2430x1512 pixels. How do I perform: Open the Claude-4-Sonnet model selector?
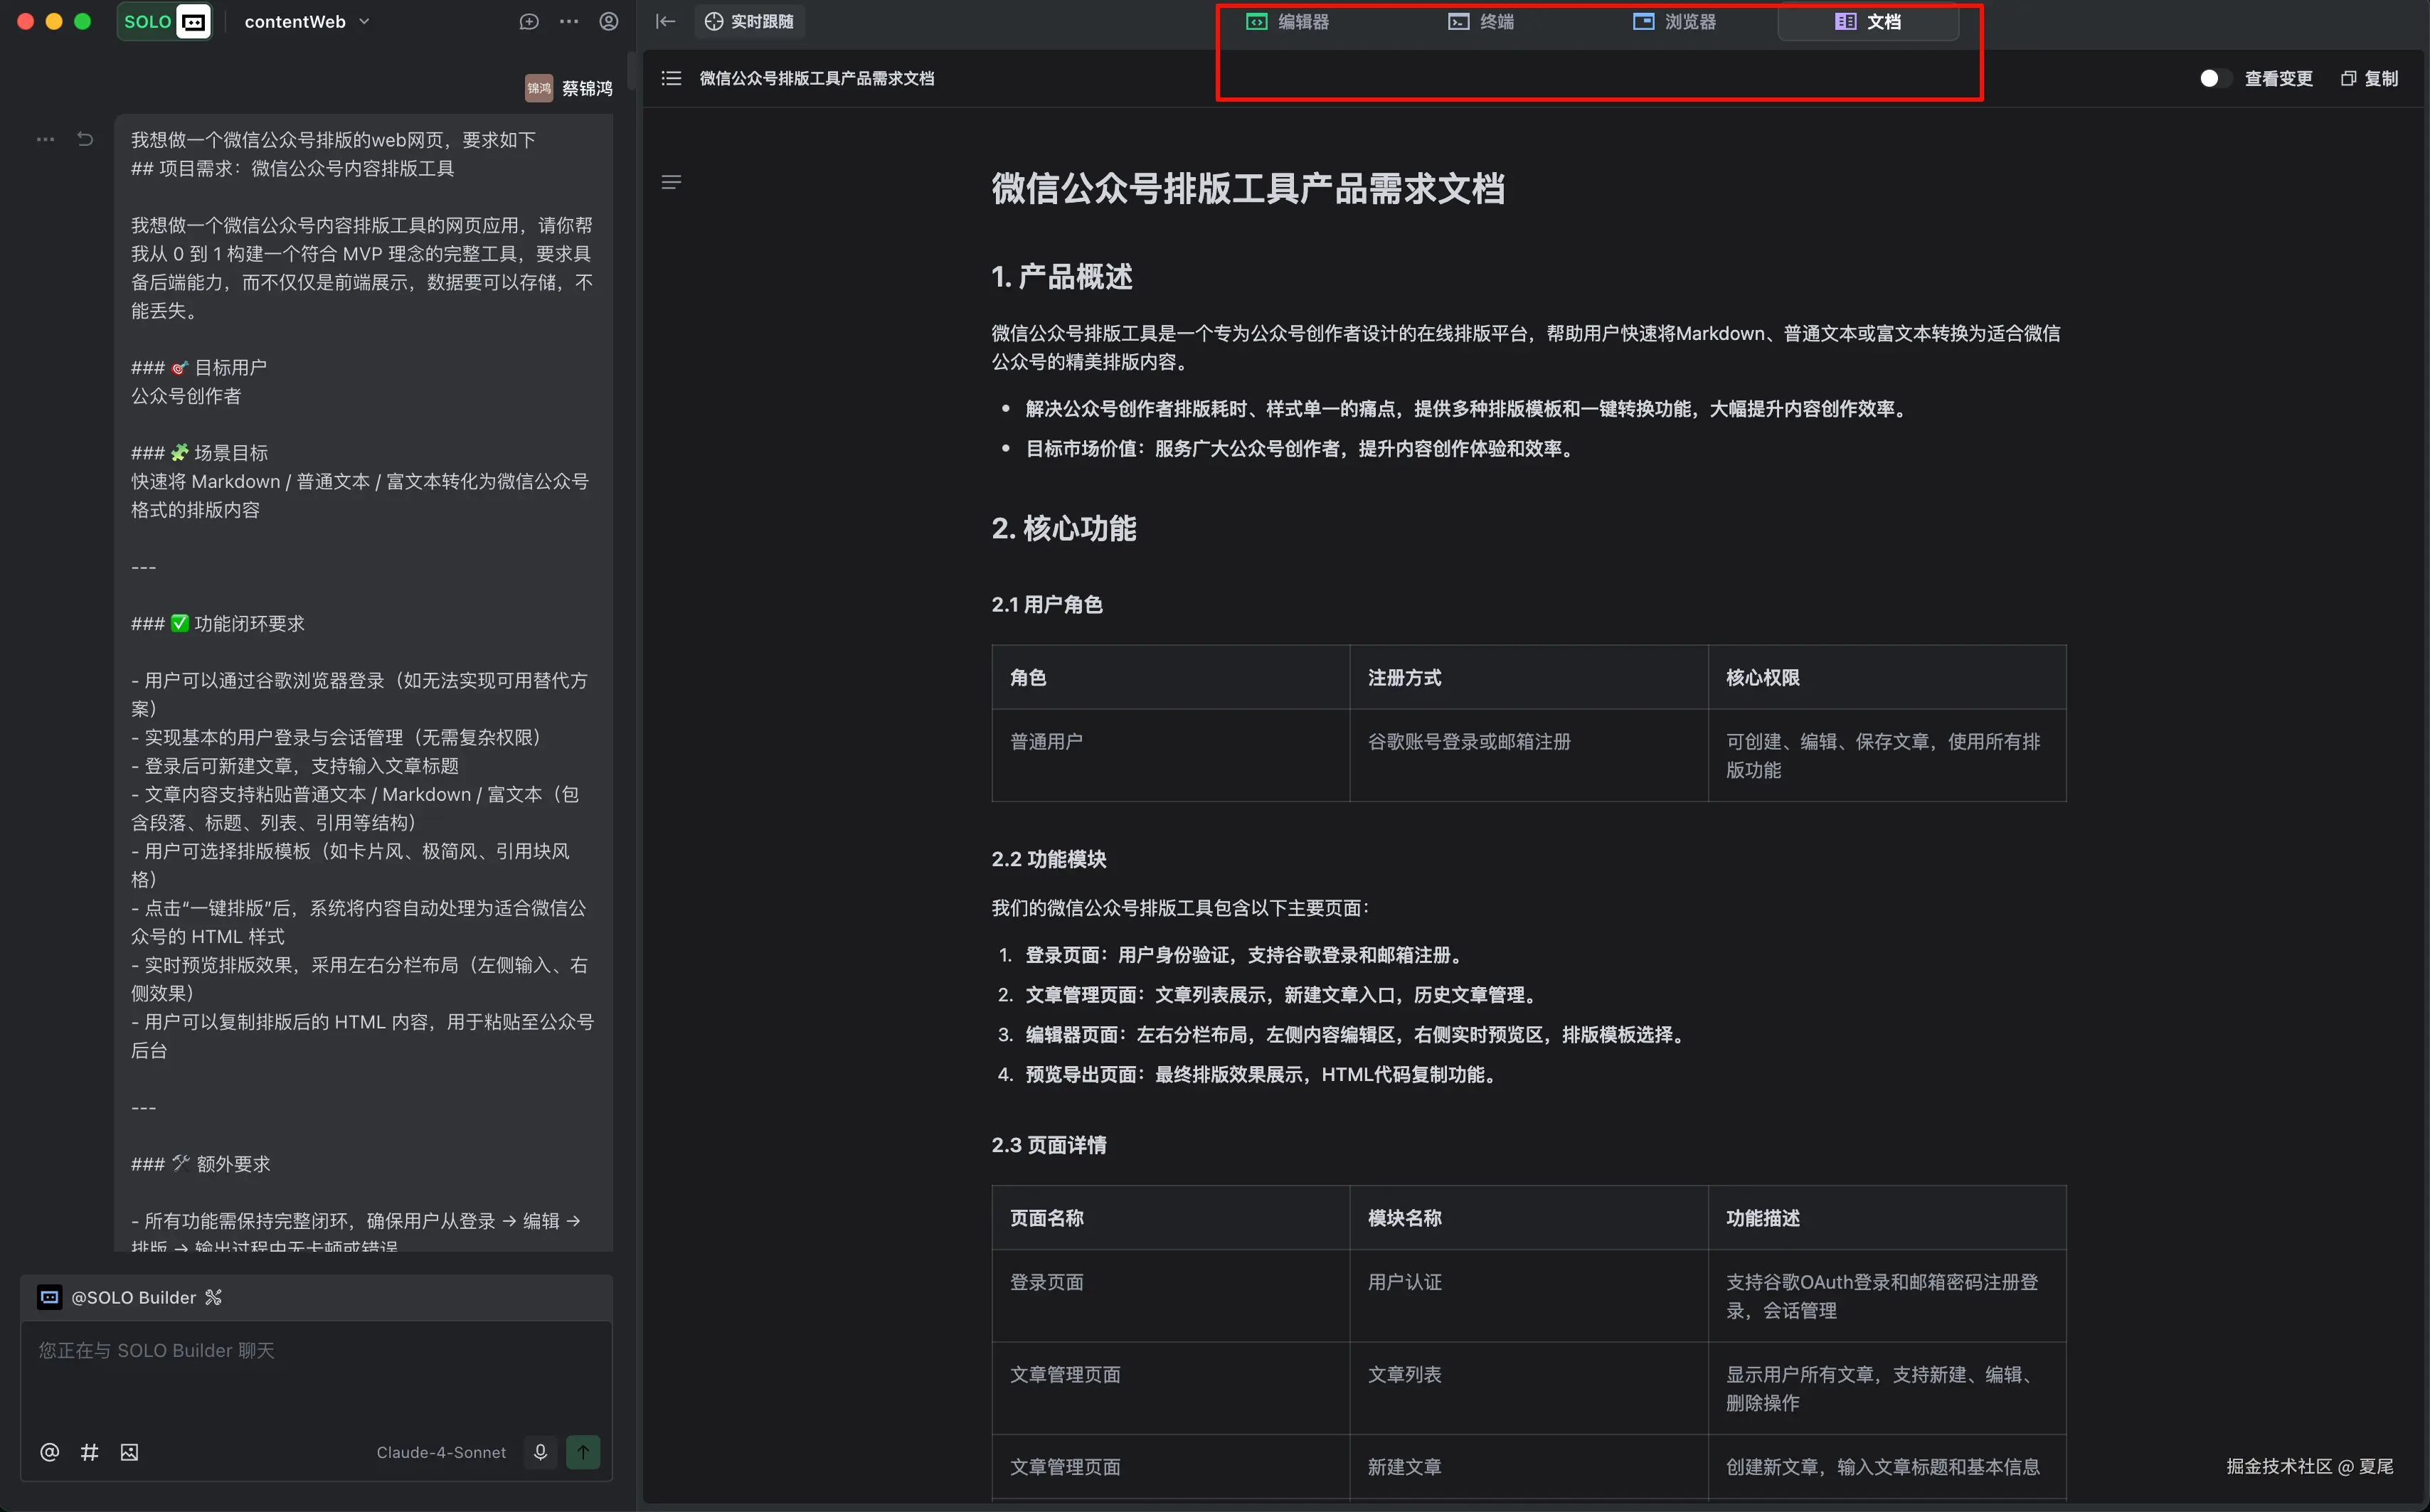[x=441, y=1452]
